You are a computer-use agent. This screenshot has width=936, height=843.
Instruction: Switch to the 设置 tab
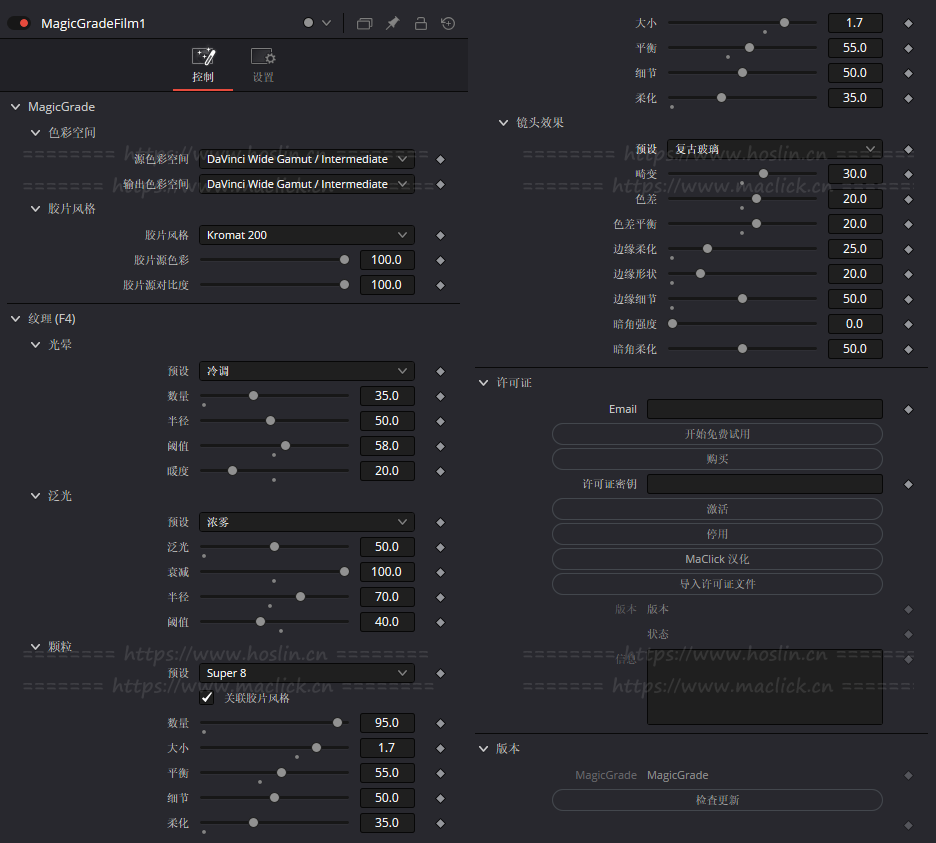263,65
